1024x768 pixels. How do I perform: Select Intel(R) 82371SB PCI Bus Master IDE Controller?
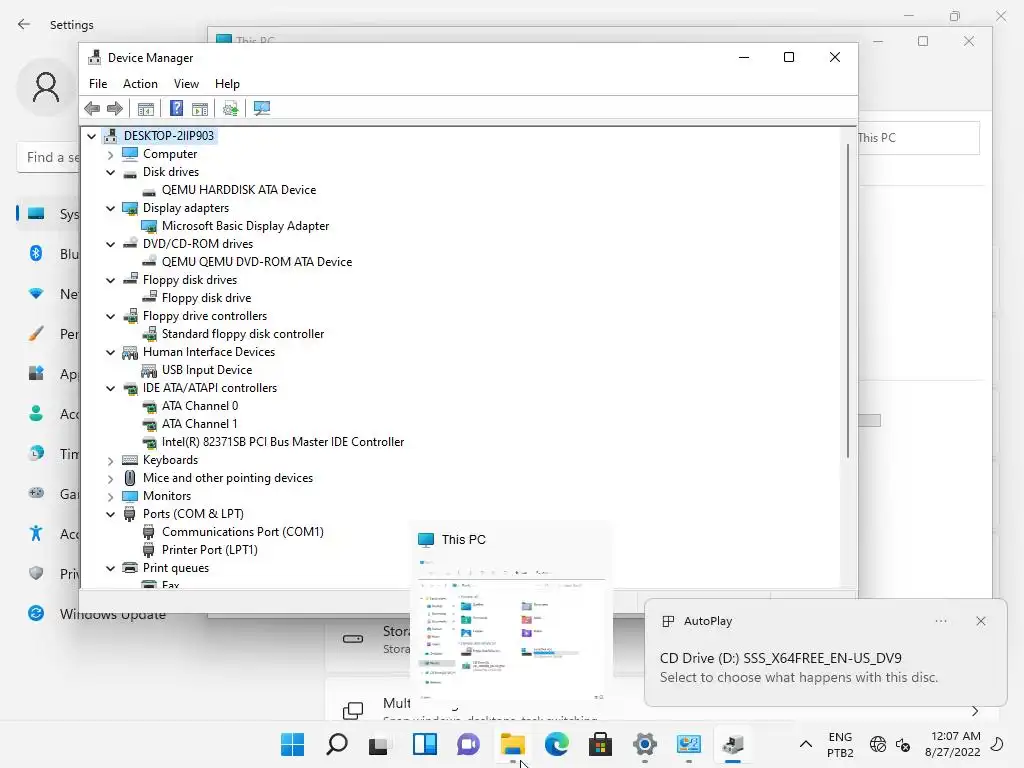click(x=283, y=442)
